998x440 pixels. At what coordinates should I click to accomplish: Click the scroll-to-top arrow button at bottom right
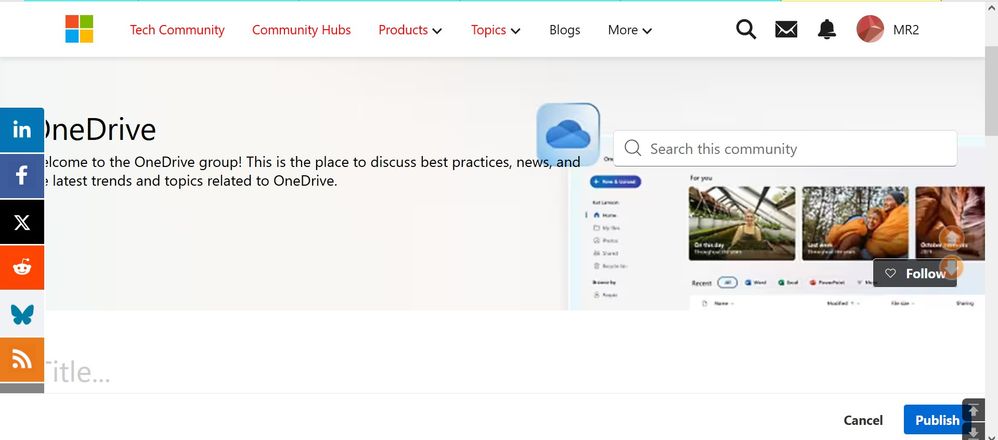(x=973, y=411)
